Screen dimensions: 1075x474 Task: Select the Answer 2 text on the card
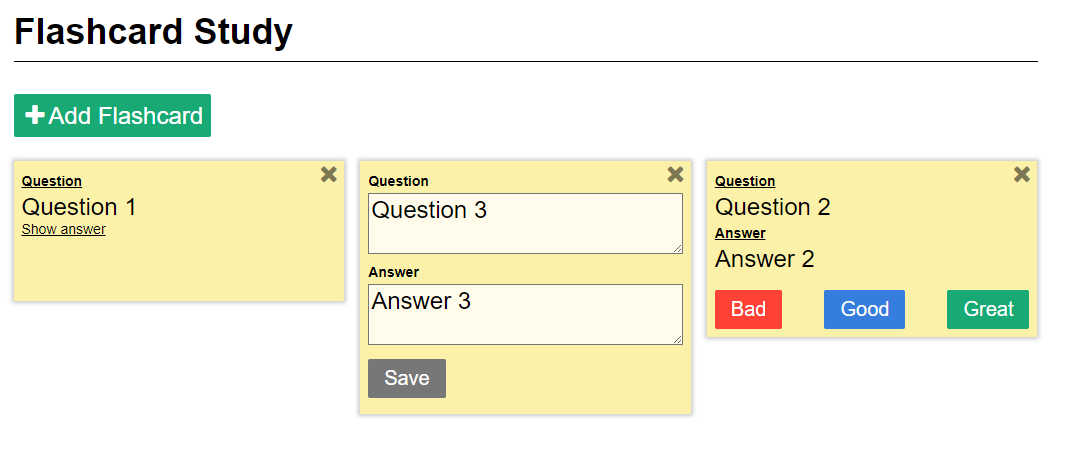pos(764,259)
